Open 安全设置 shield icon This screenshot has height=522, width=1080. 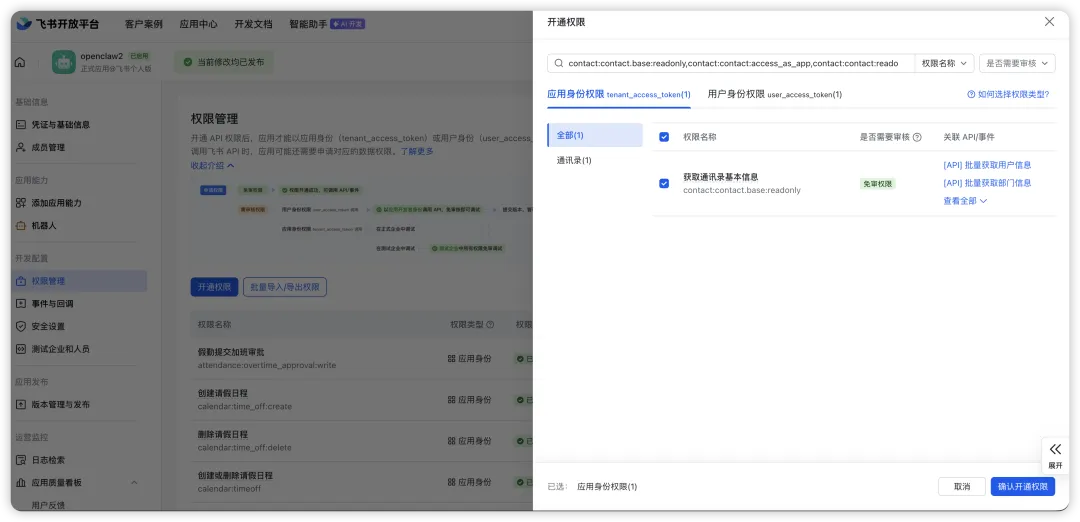tap(21, 326)
